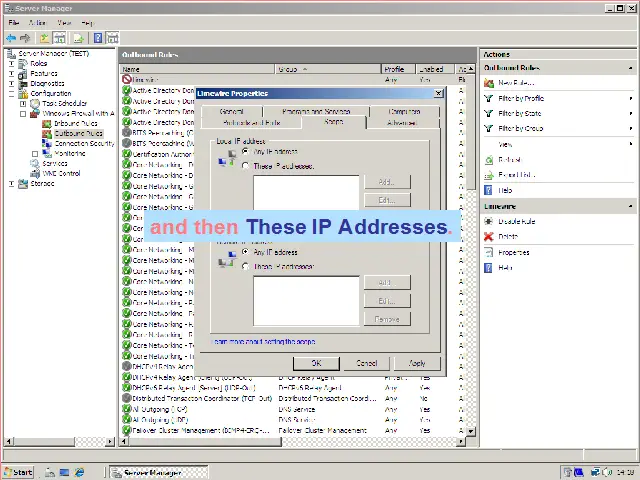
Task: Click Cancel in Limewire Properties
Action: (367, 363)
